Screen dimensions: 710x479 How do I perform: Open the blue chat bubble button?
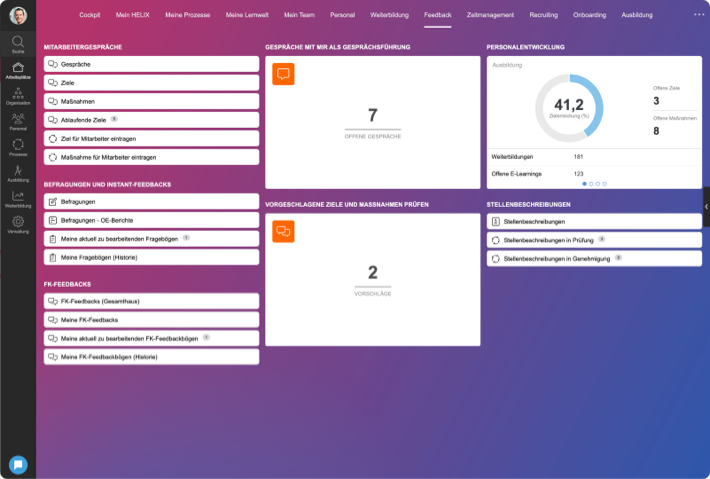(x=18, y=465)
